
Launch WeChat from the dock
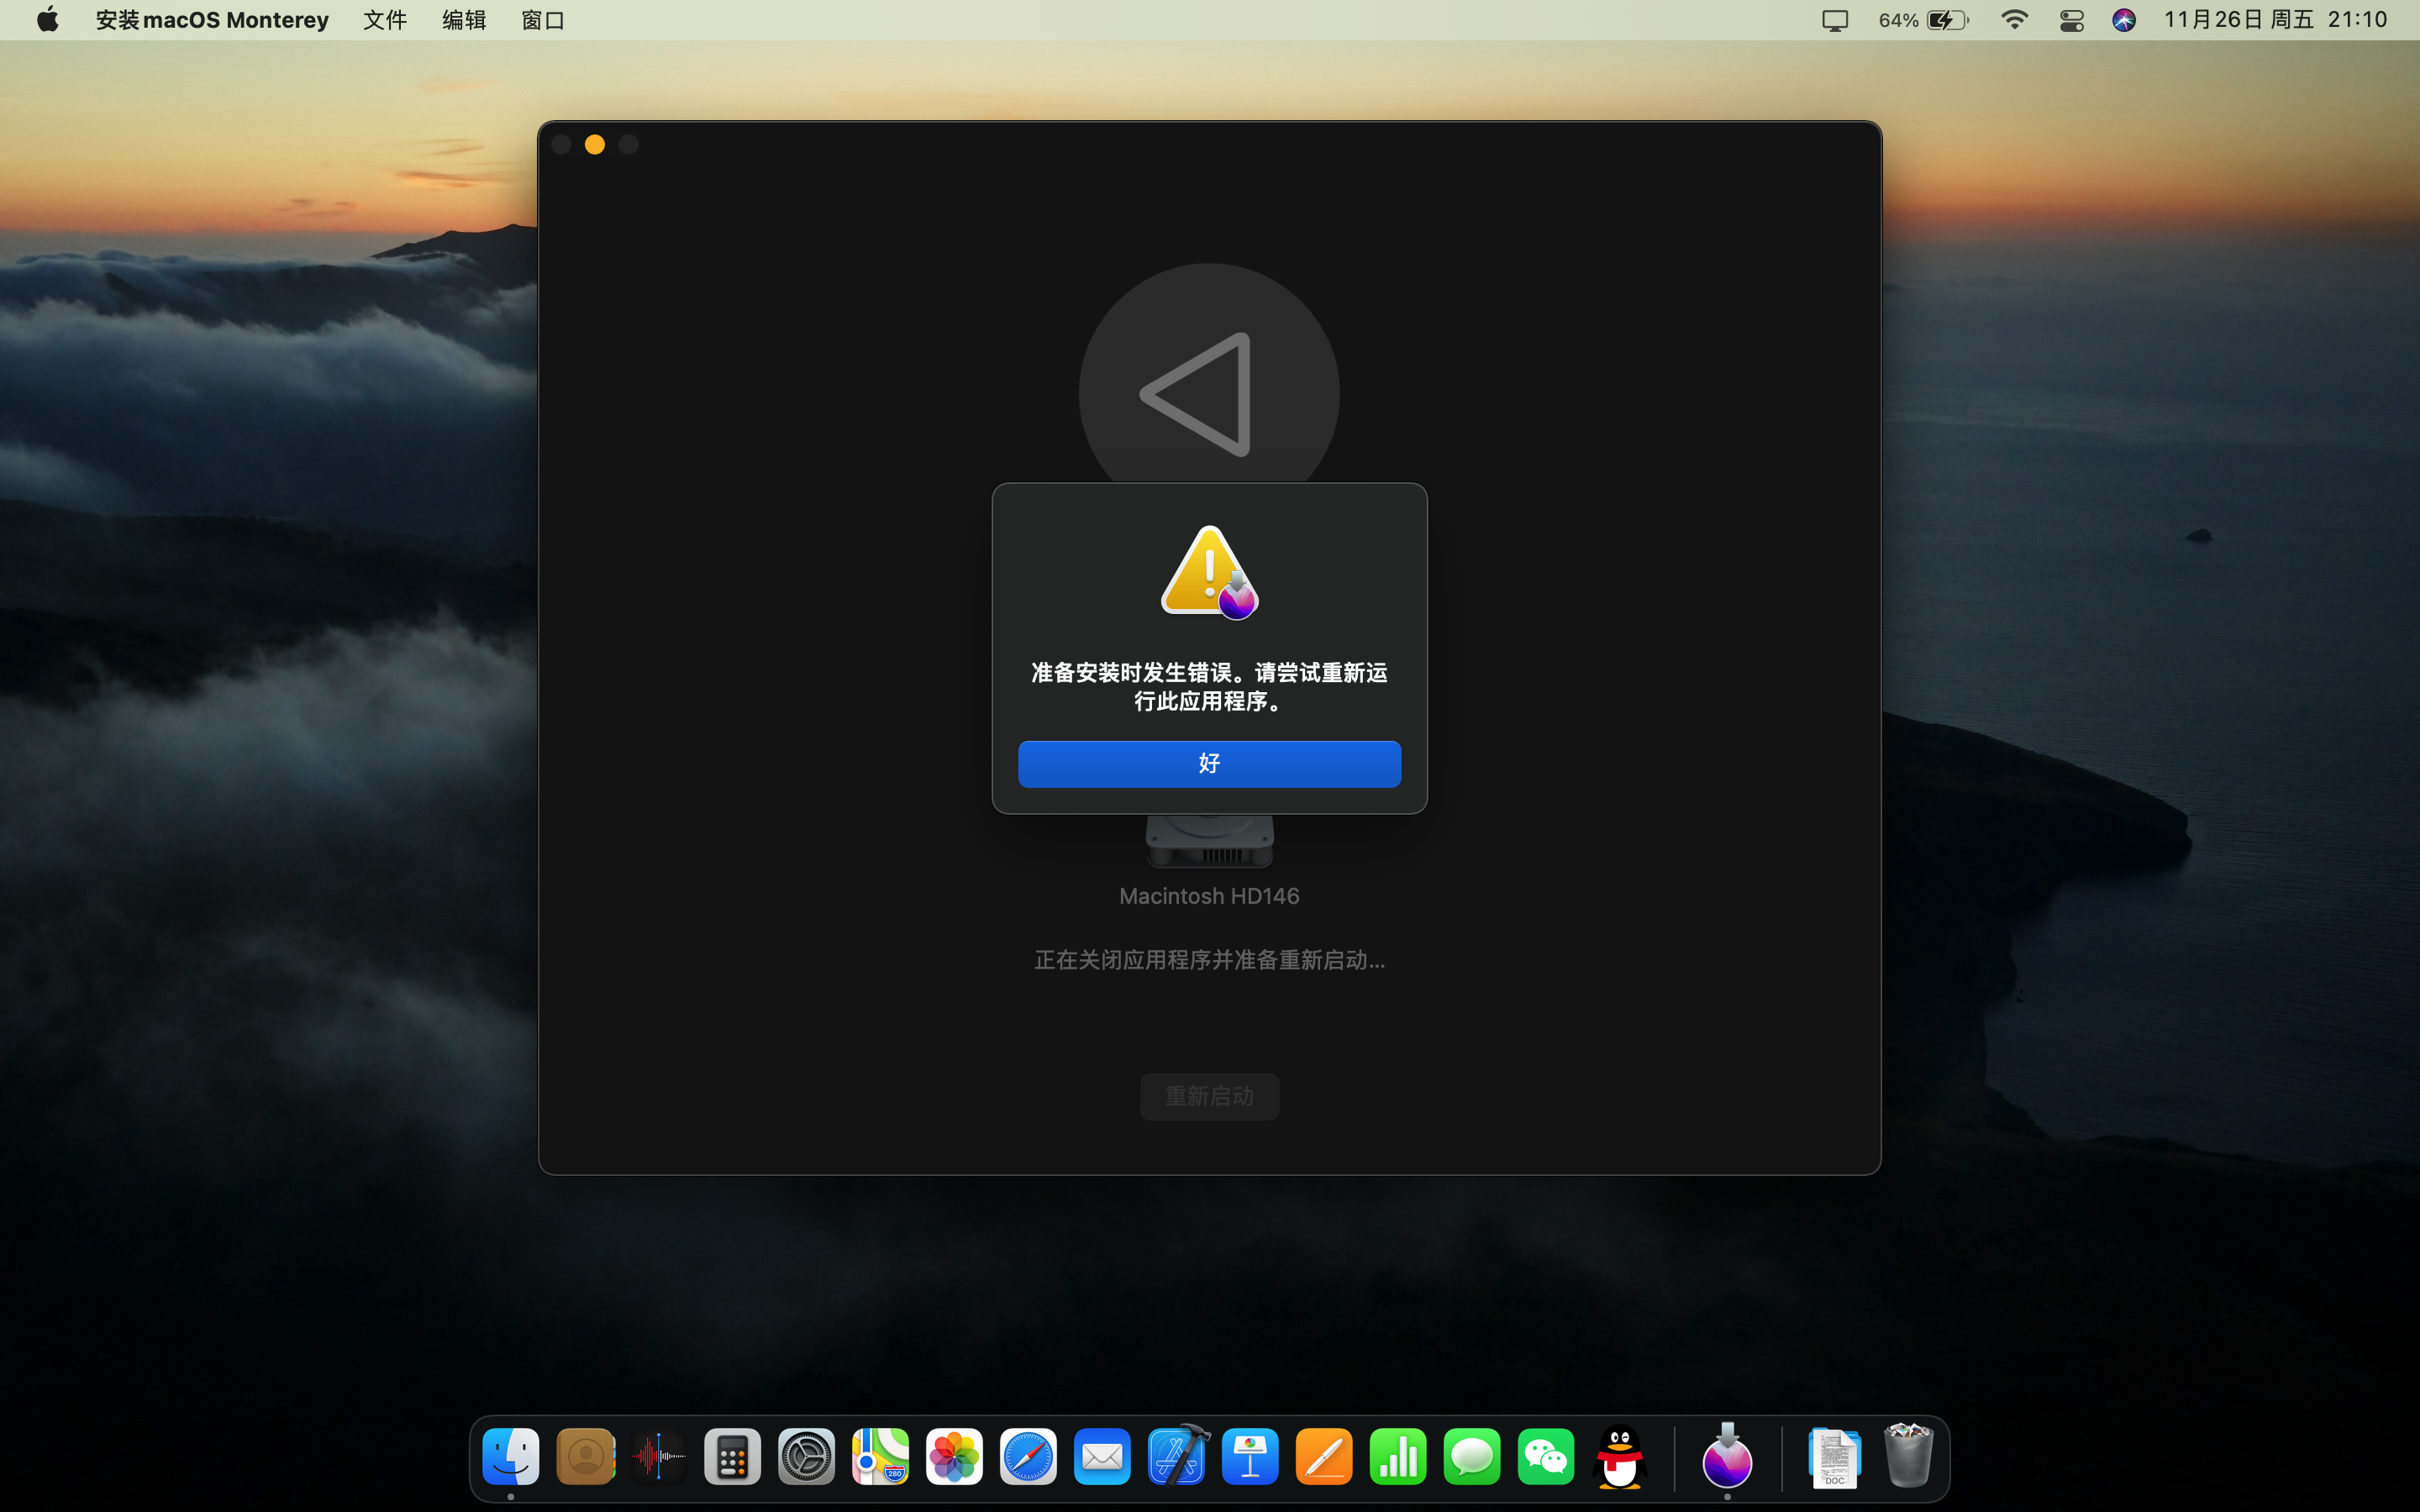(1545, 1457)
